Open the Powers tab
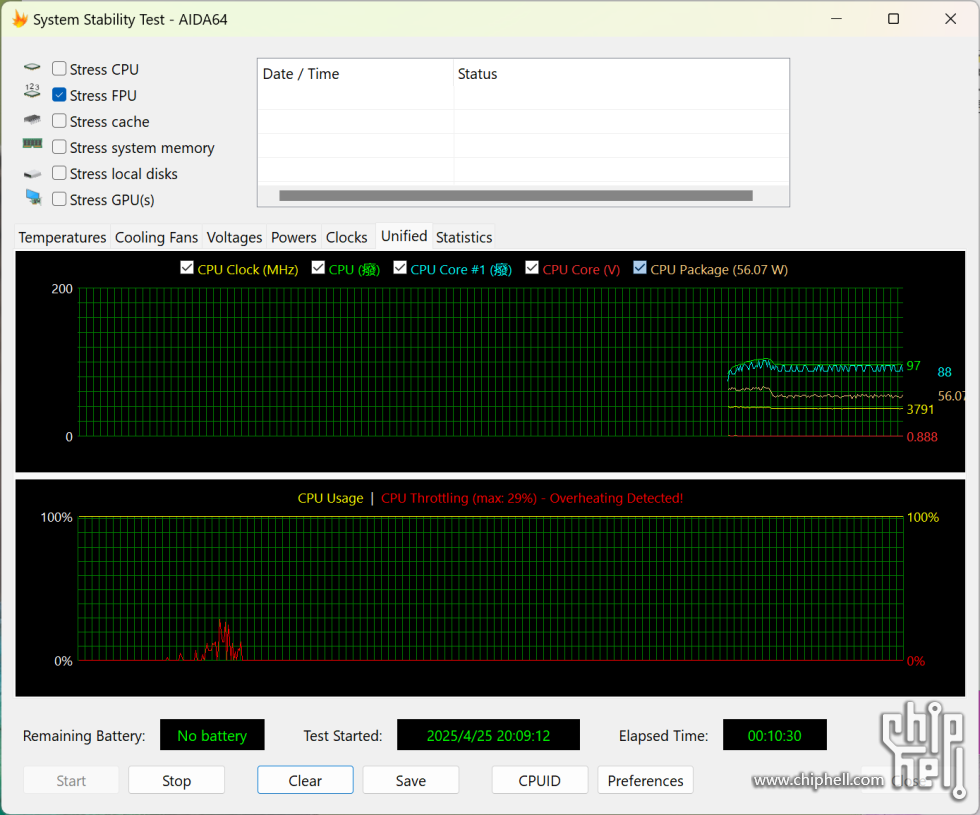Screen dimensions: 980x815 click(x=294, y=238)
